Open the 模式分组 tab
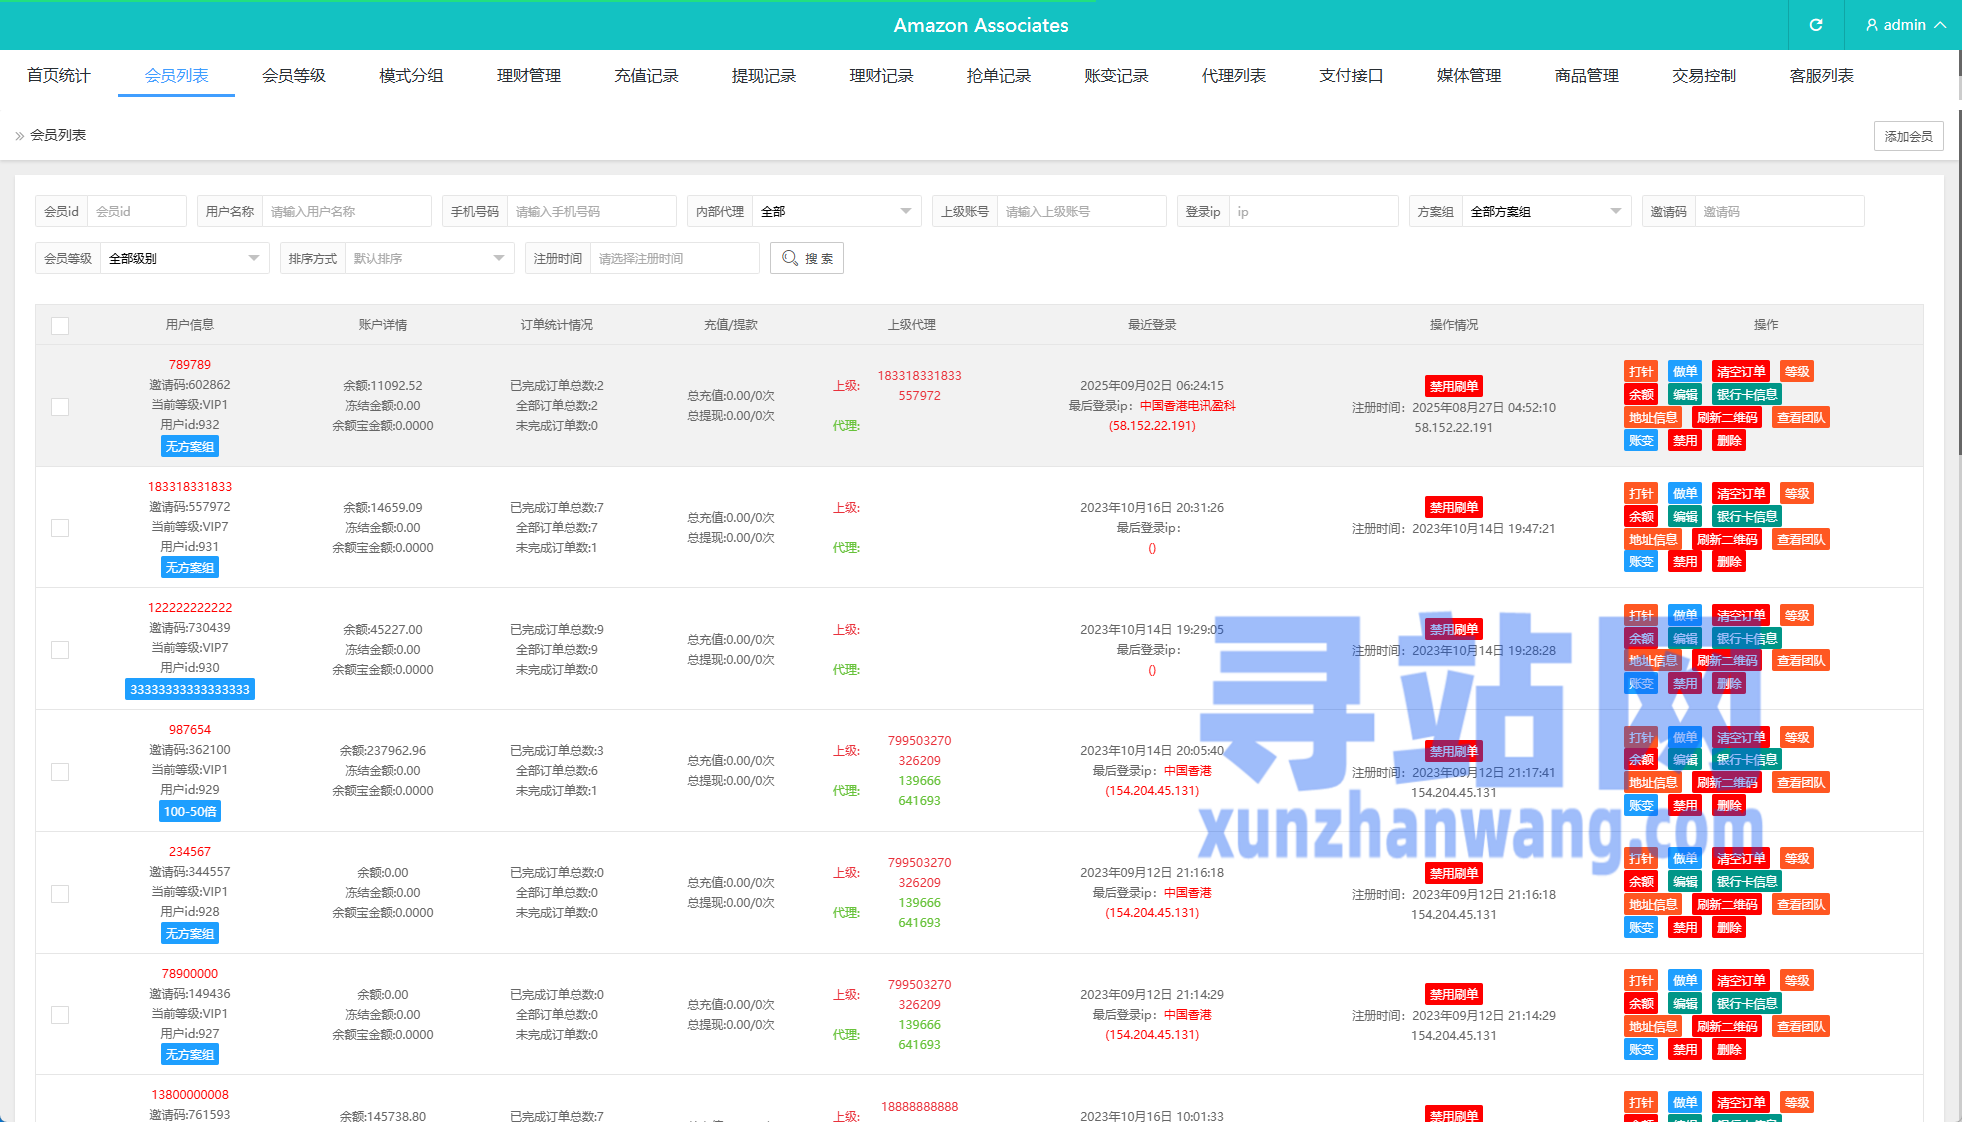This screenshot has height=1122, width=1962. 411,76
